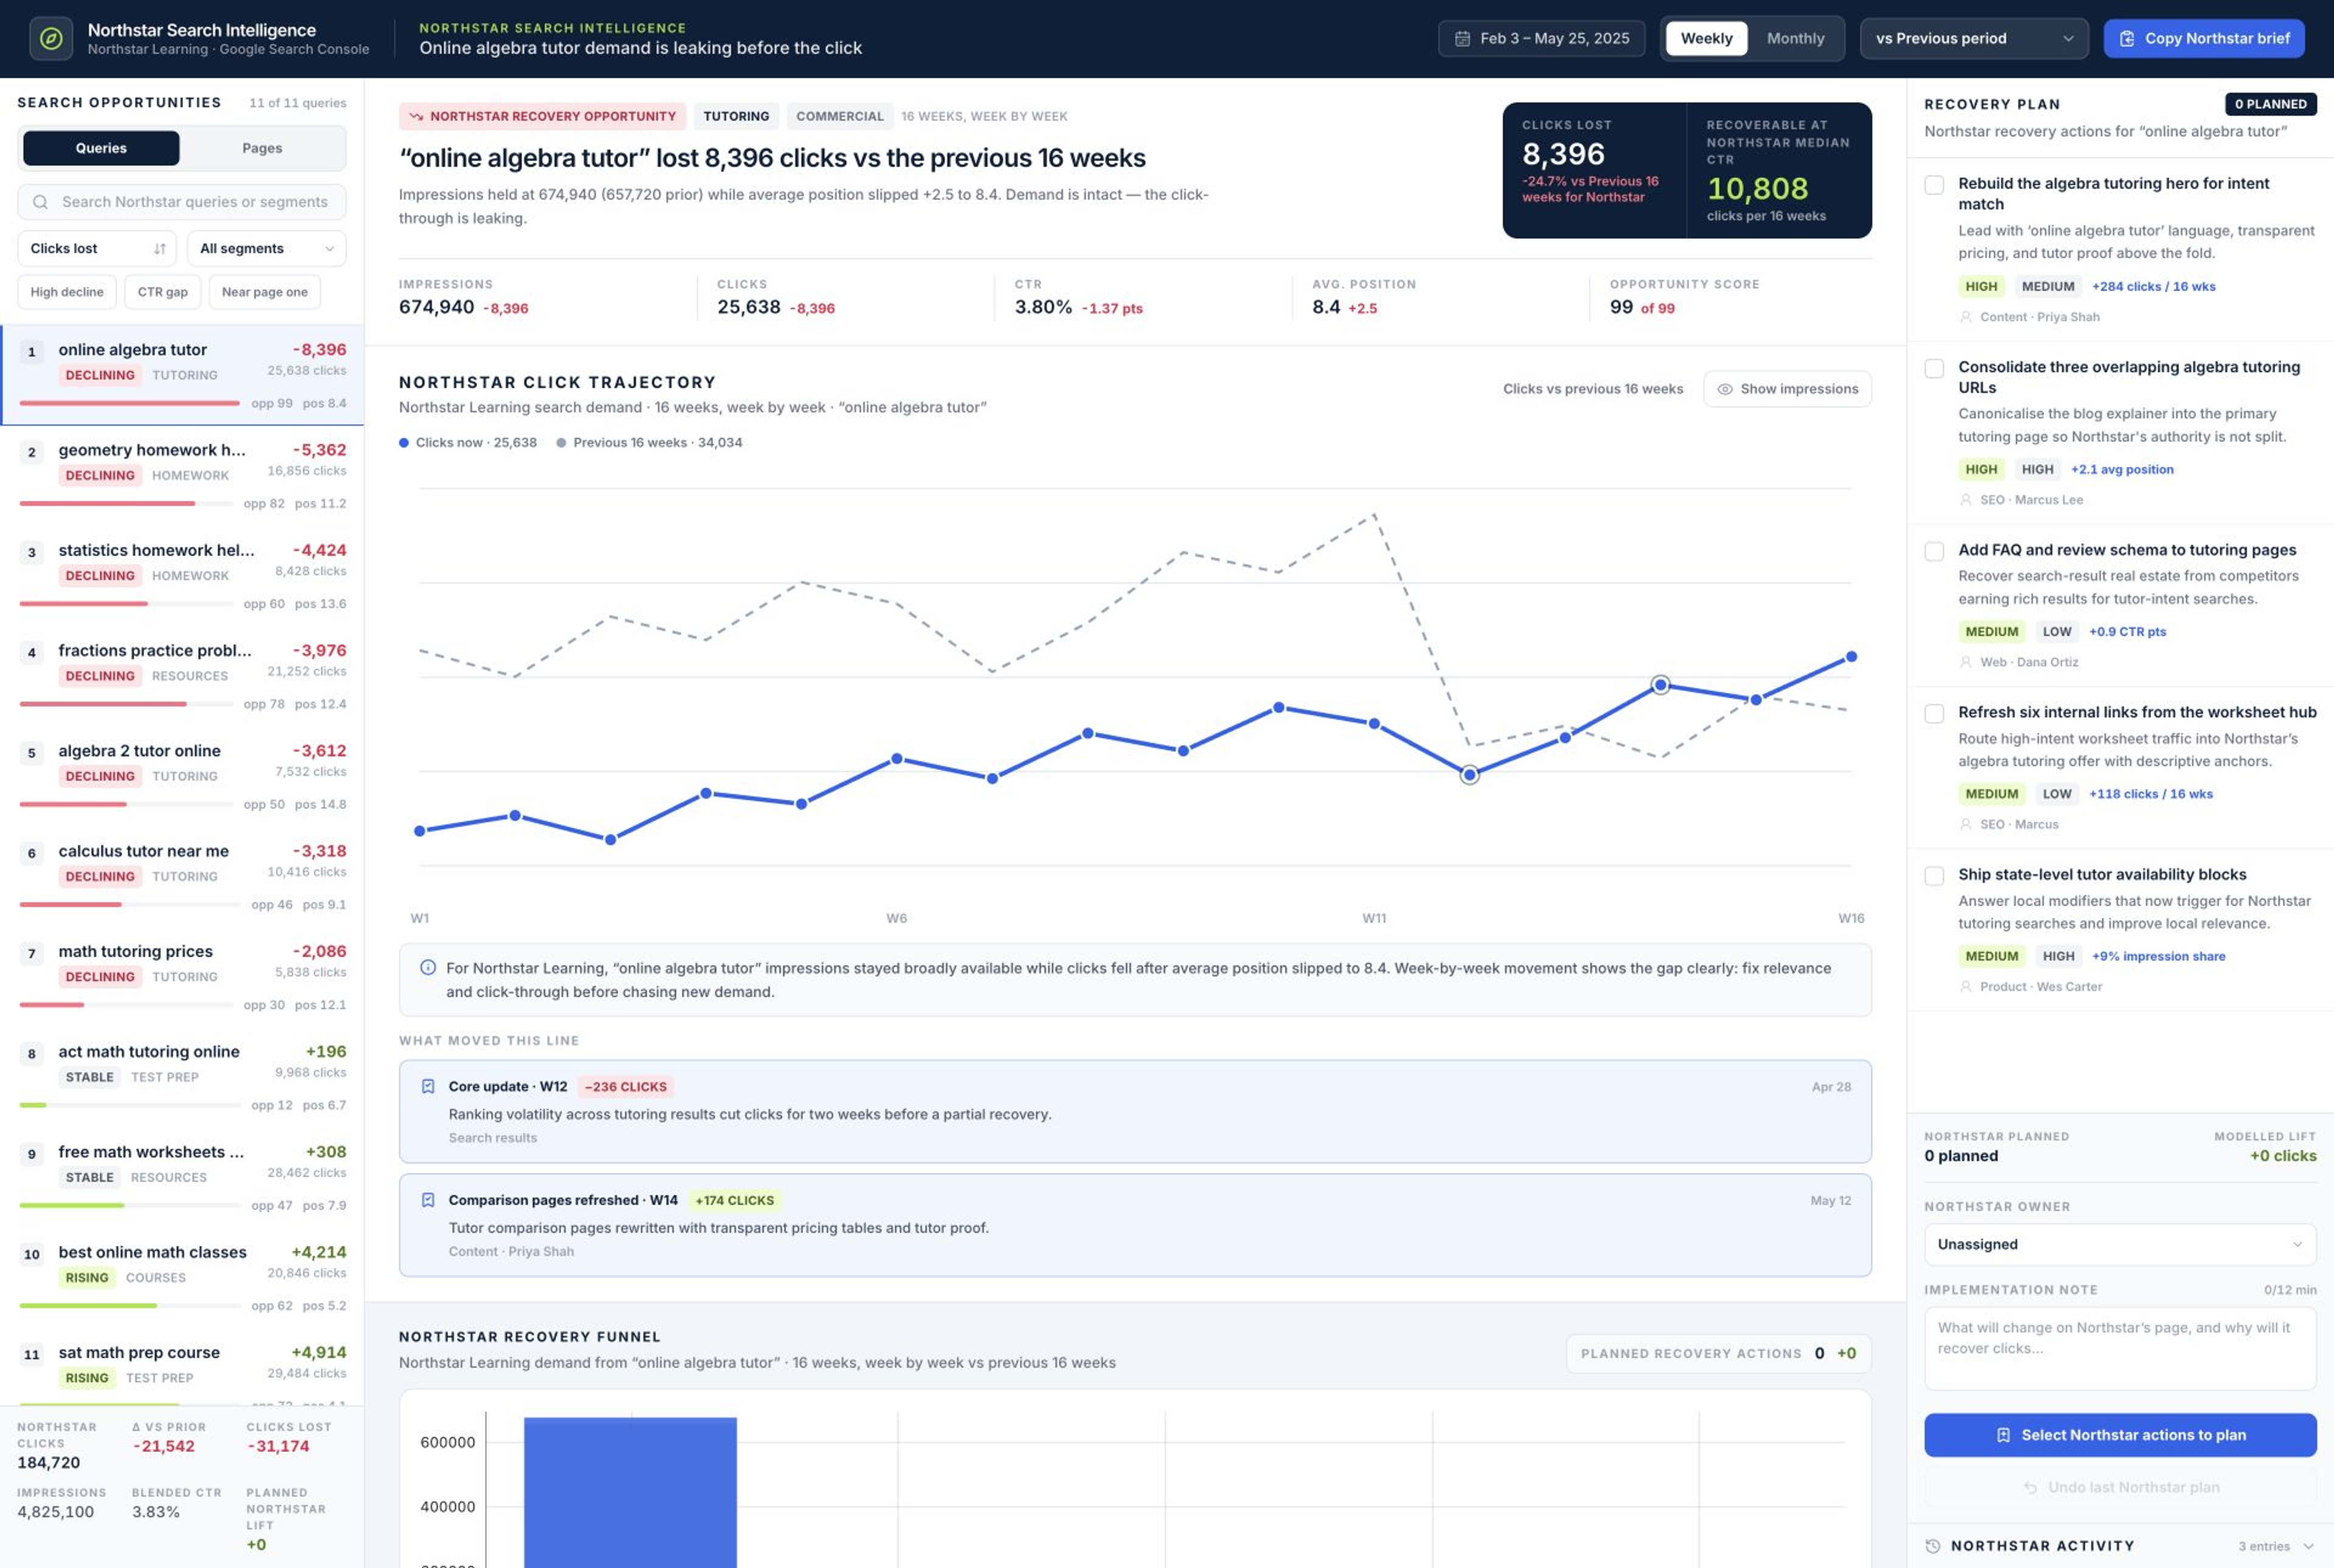Viewport: 2334px width, 1568px height.
Task: Click the person icon beside Priya Shah owner
Action: tap(1966, 317)
